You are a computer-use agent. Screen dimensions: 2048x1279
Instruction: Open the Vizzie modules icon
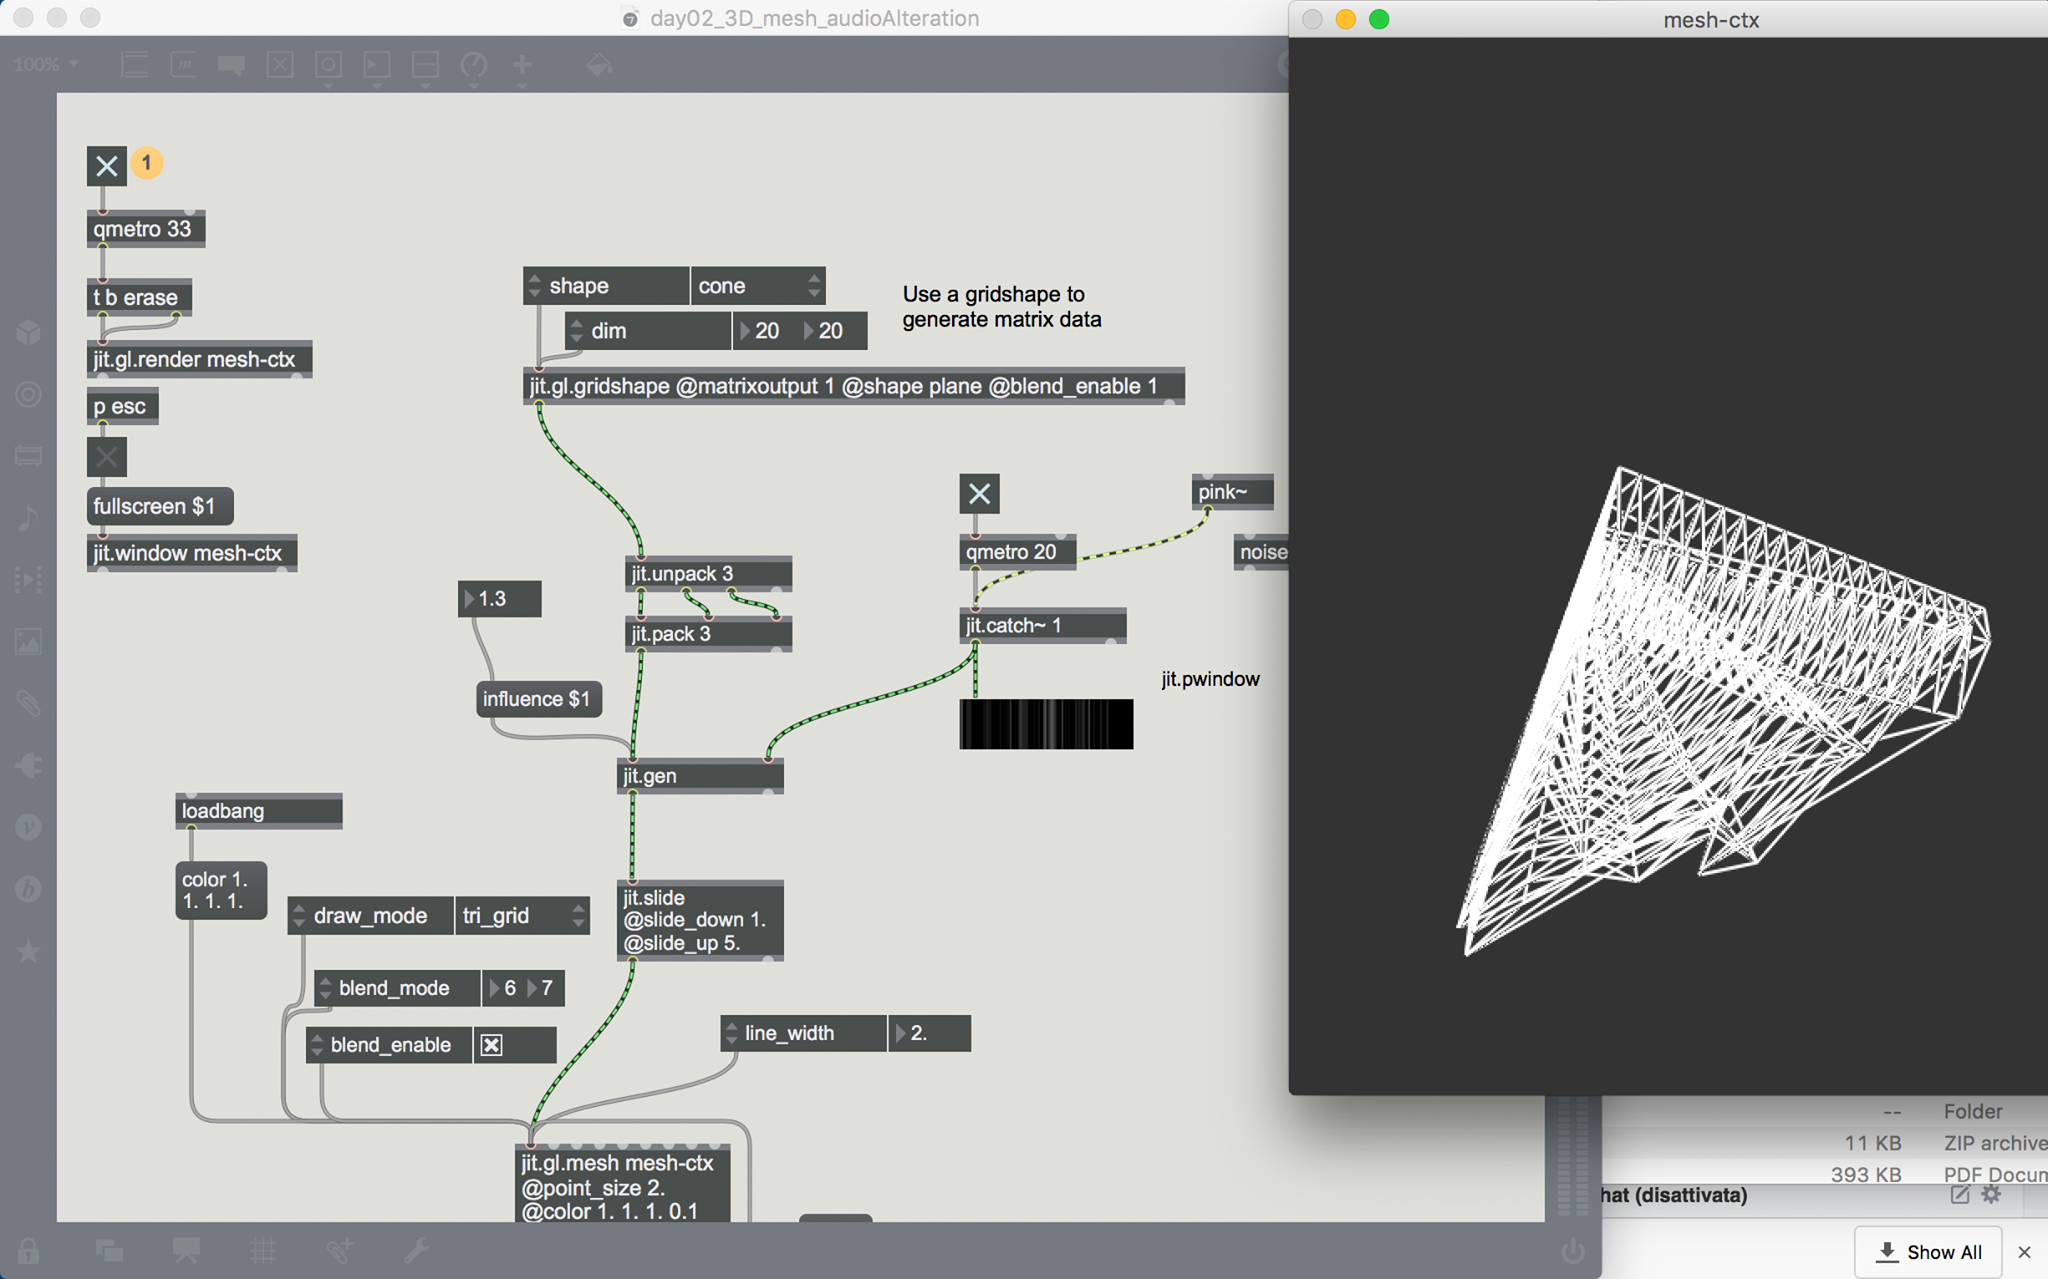coord(28,827)
